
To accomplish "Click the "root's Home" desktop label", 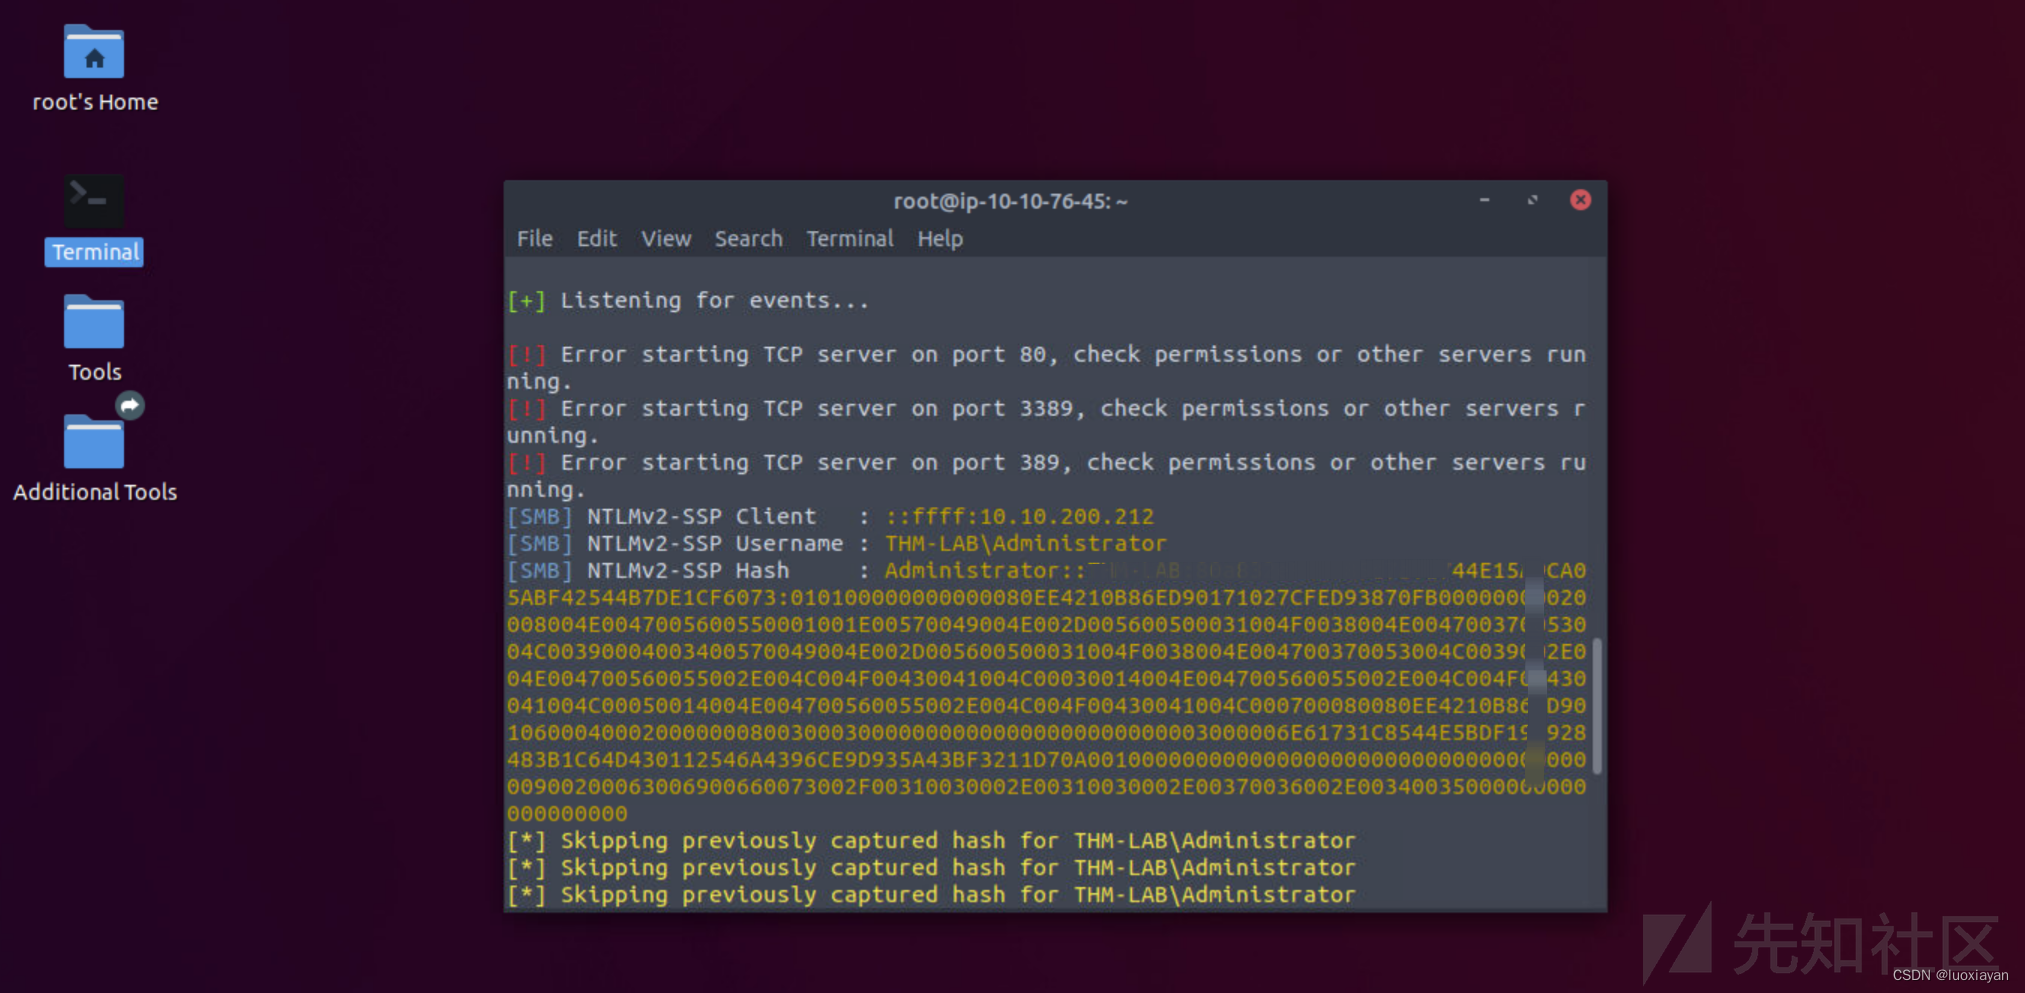I will tap(95, 102).
